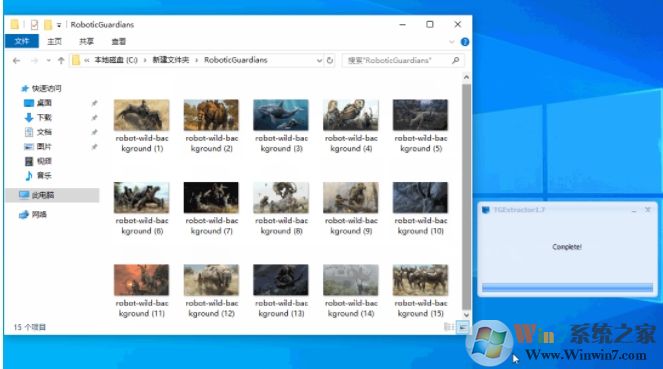The width and height of the screenshot is (663, 369).
Task: Click the Forward navigation arrow
Action: tap(34, 60)
